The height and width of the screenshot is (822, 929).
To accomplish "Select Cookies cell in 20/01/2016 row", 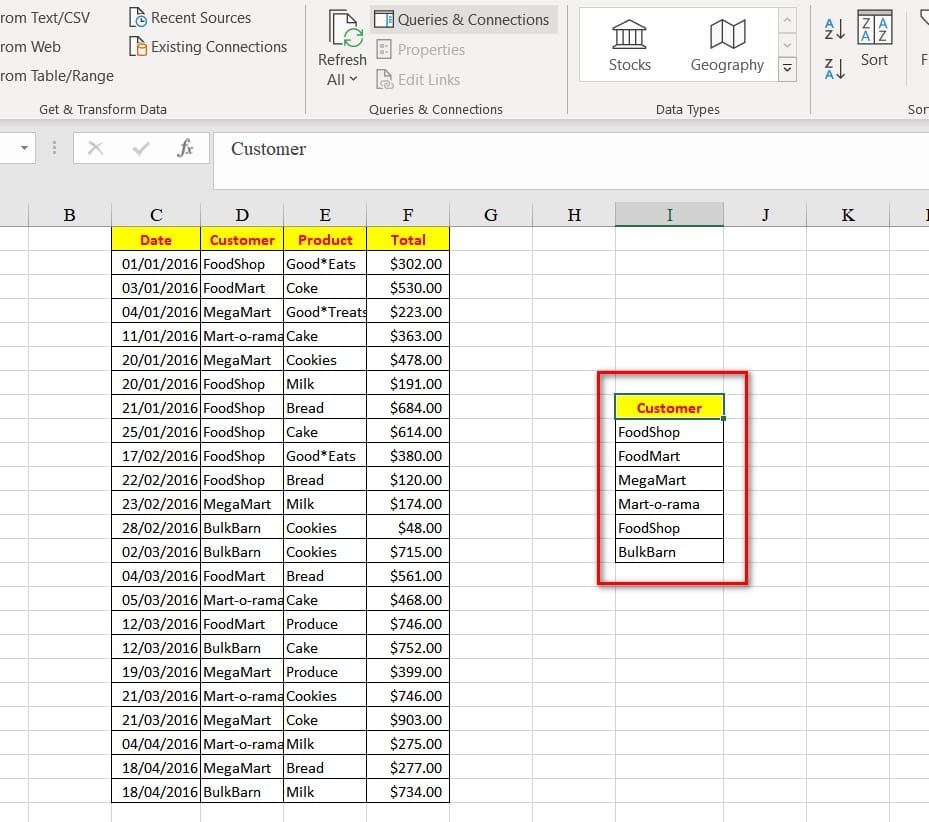I will (x=325, y=360).
